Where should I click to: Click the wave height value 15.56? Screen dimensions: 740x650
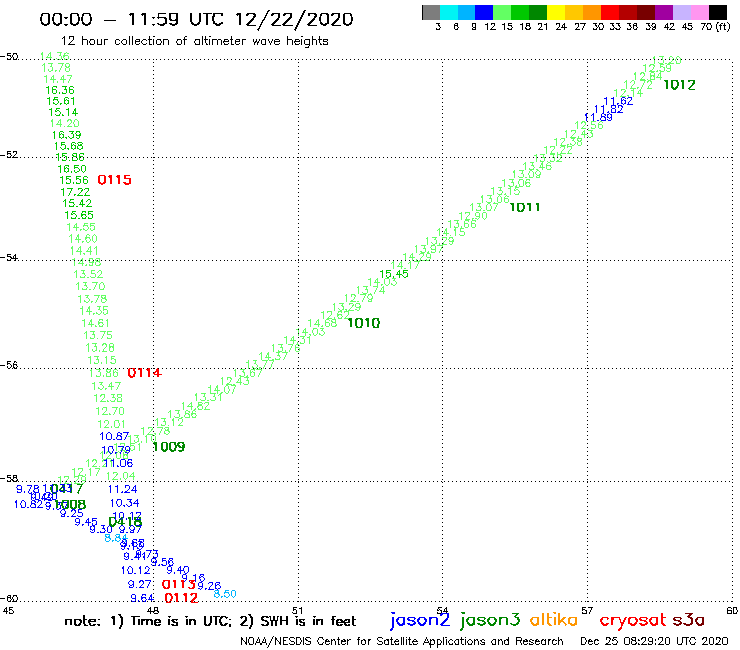pos(74,180)
